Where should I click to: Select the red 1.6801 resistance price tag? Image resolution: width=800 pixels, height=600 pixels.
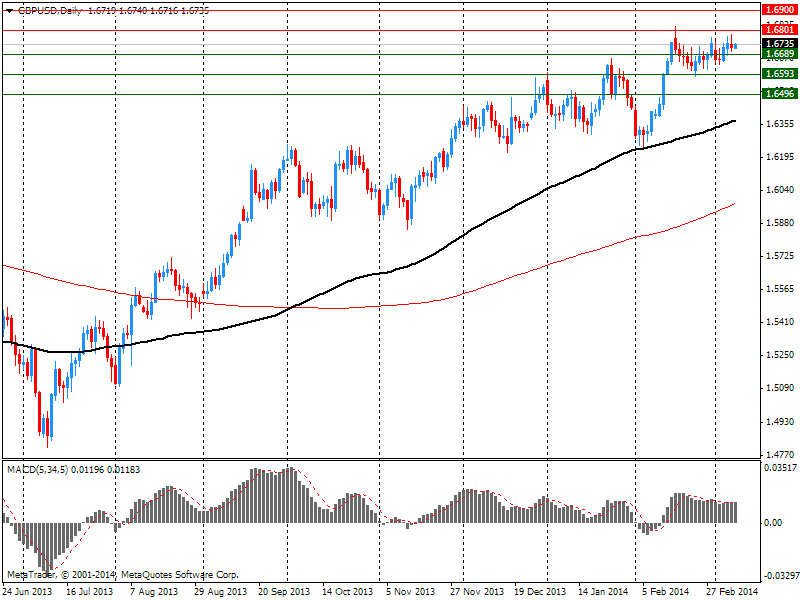[x=779, y=31]
